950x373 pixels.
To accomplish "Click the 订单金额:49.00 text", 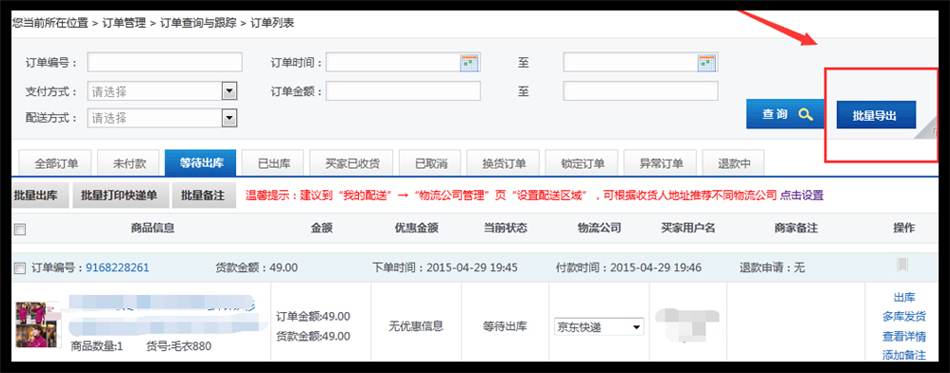I will [x=313, y=317].
